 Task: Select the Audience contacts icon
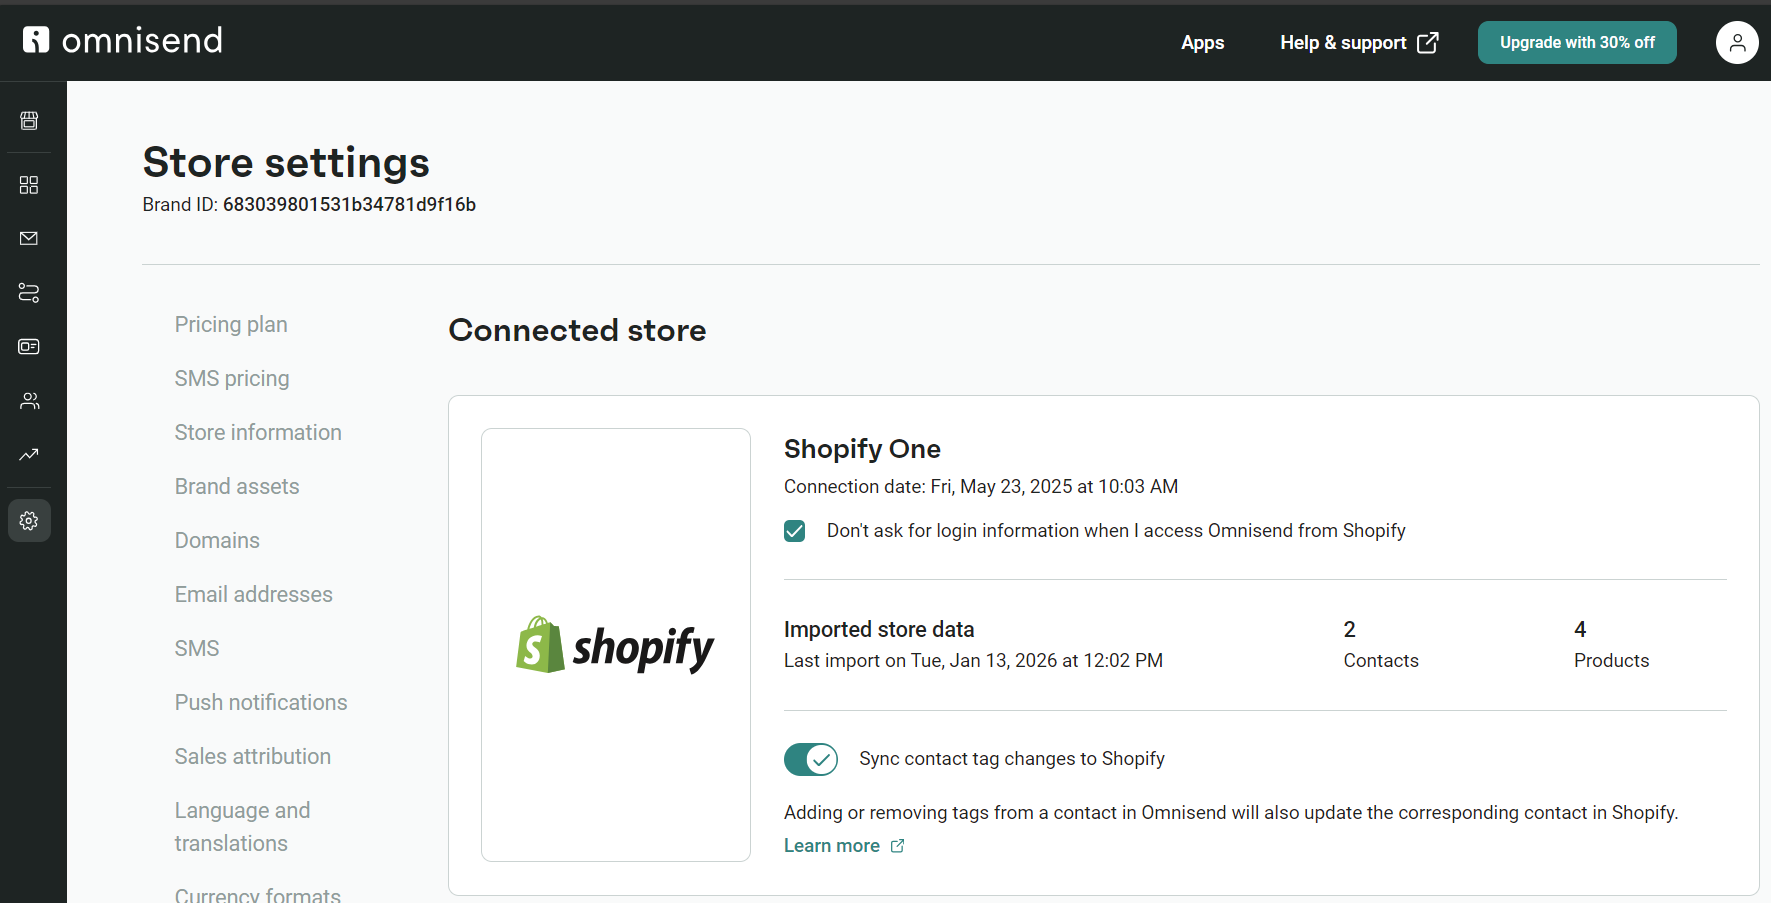click(x=29, y=400)
